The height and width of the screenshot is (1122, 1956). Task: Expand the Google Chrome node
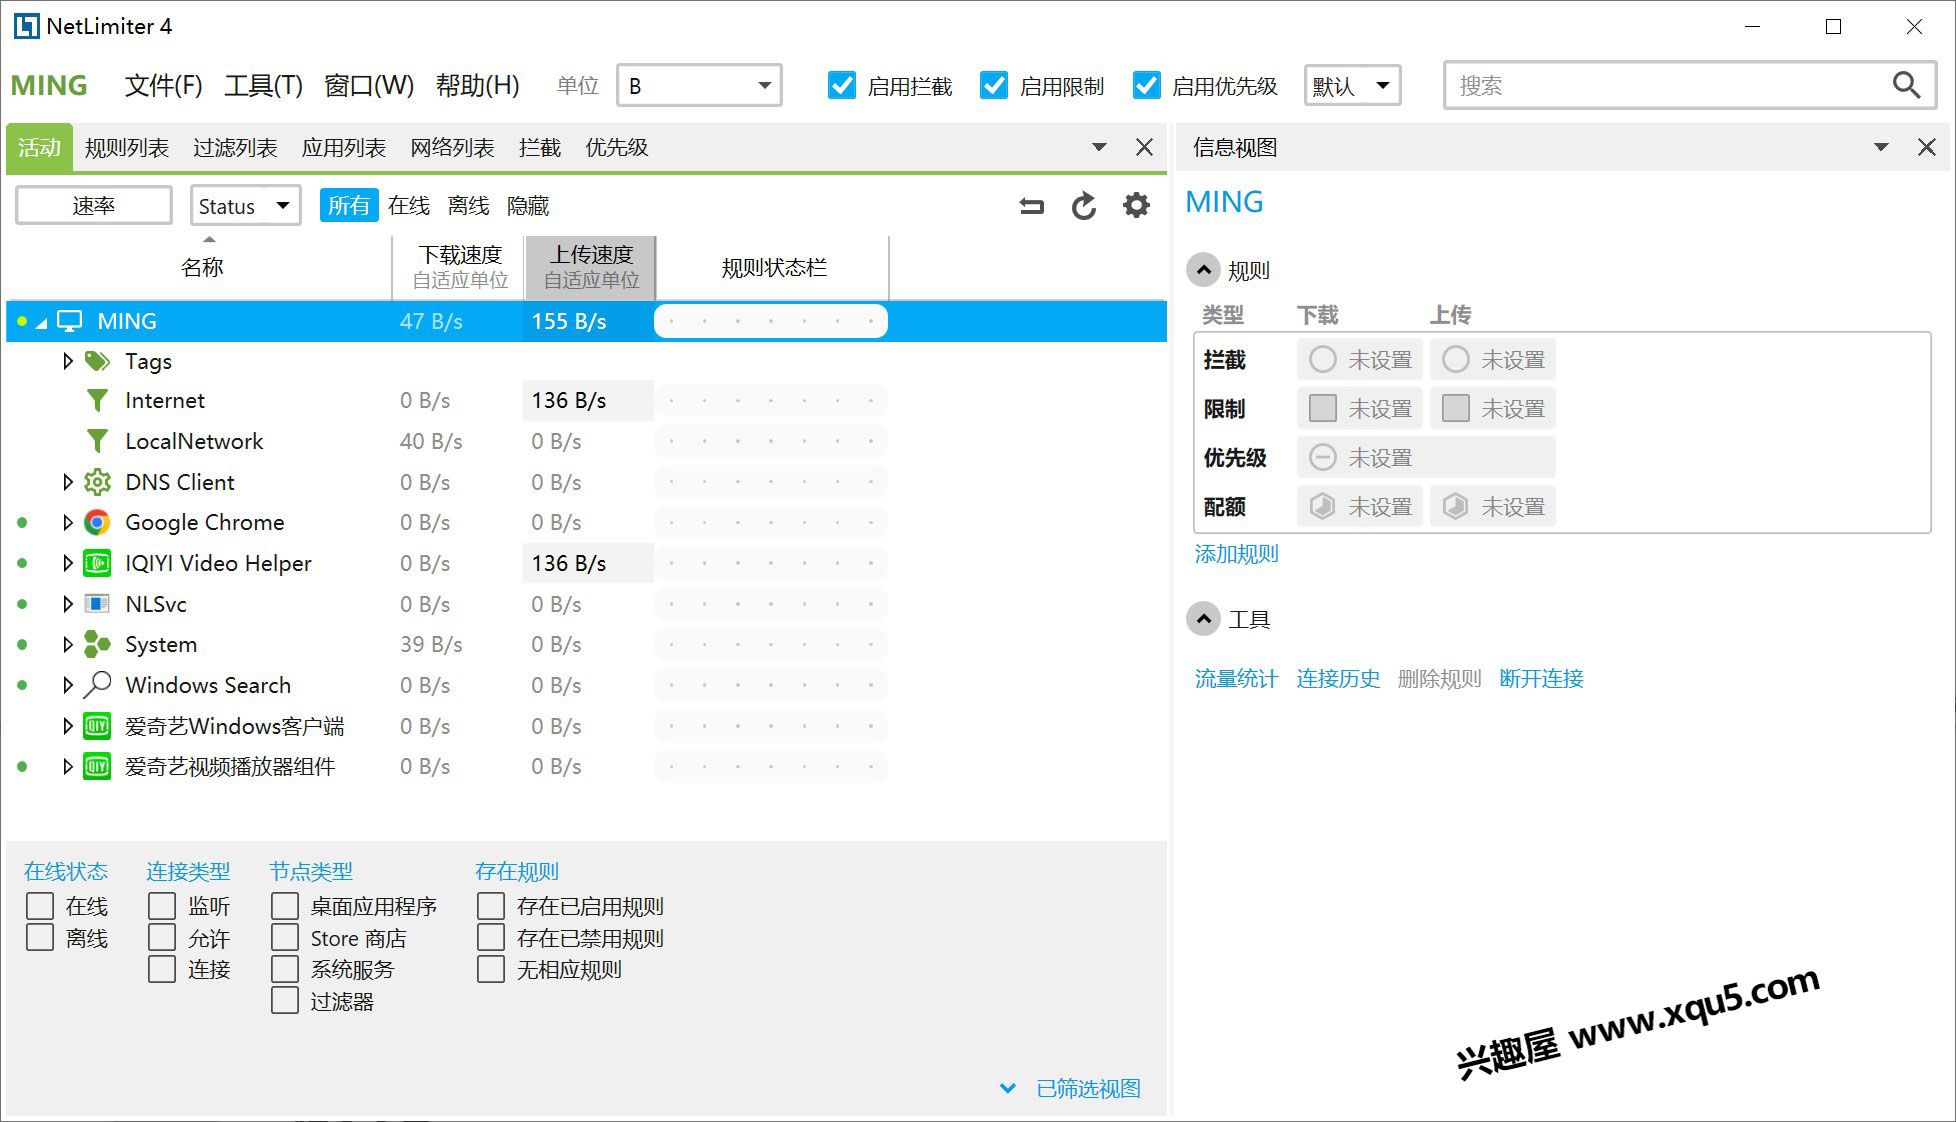[68, 522]
